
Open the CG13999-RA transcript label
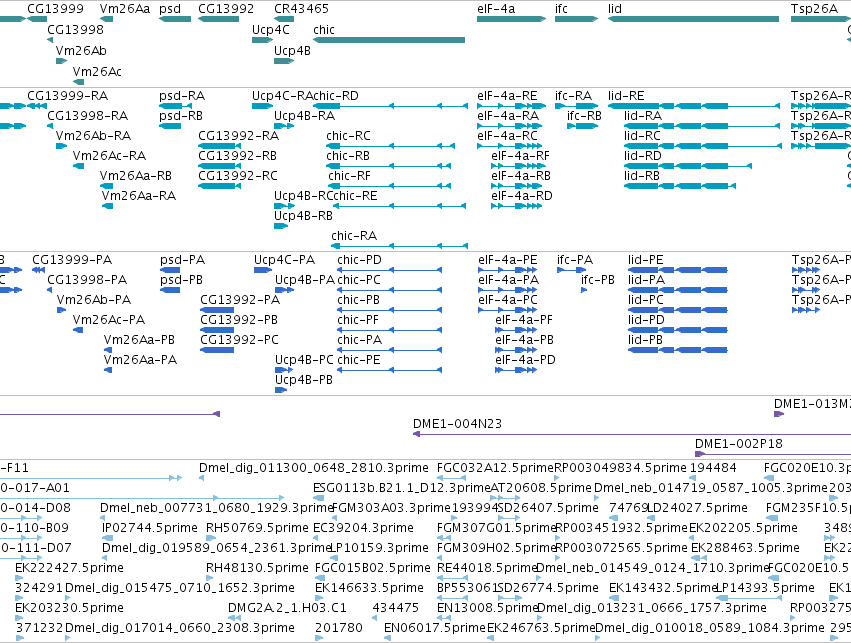click(68, 96)
